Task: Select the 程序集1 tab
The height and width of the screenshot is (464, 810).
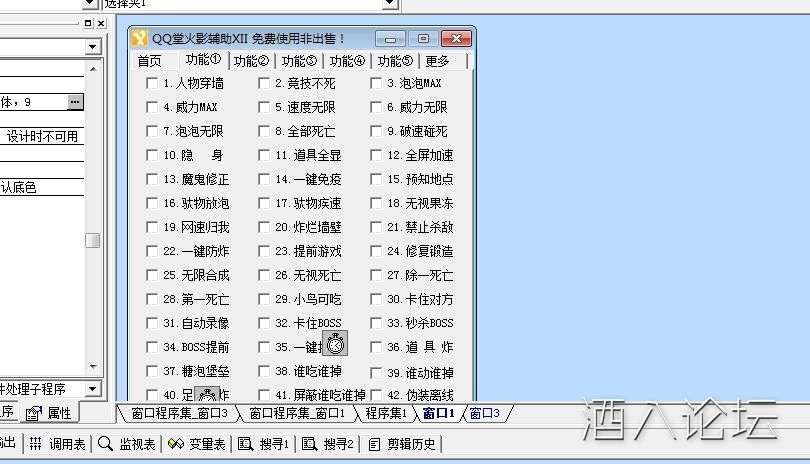Action: click(385, 413)
